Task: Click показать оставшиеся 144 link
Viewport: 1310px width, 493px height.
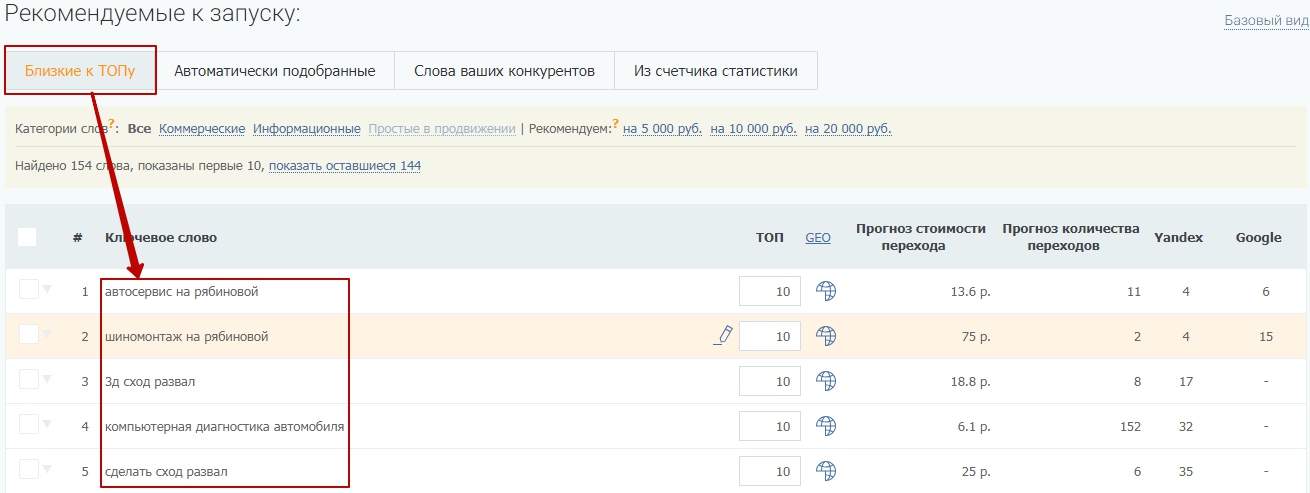Action: click(345, 166)
